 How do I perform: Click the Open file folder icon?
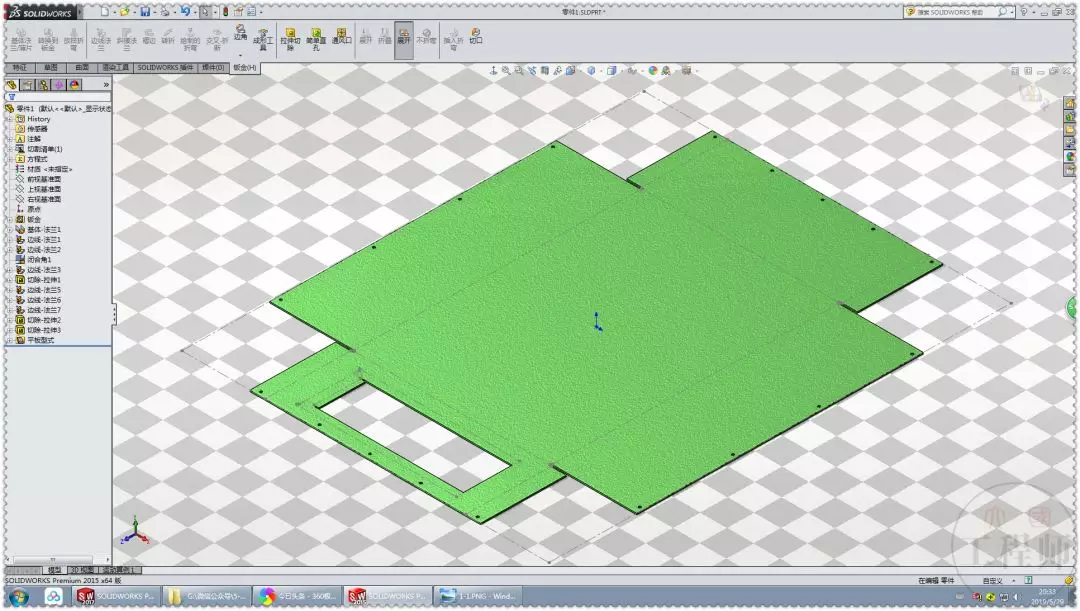click(x=125, y=12)
